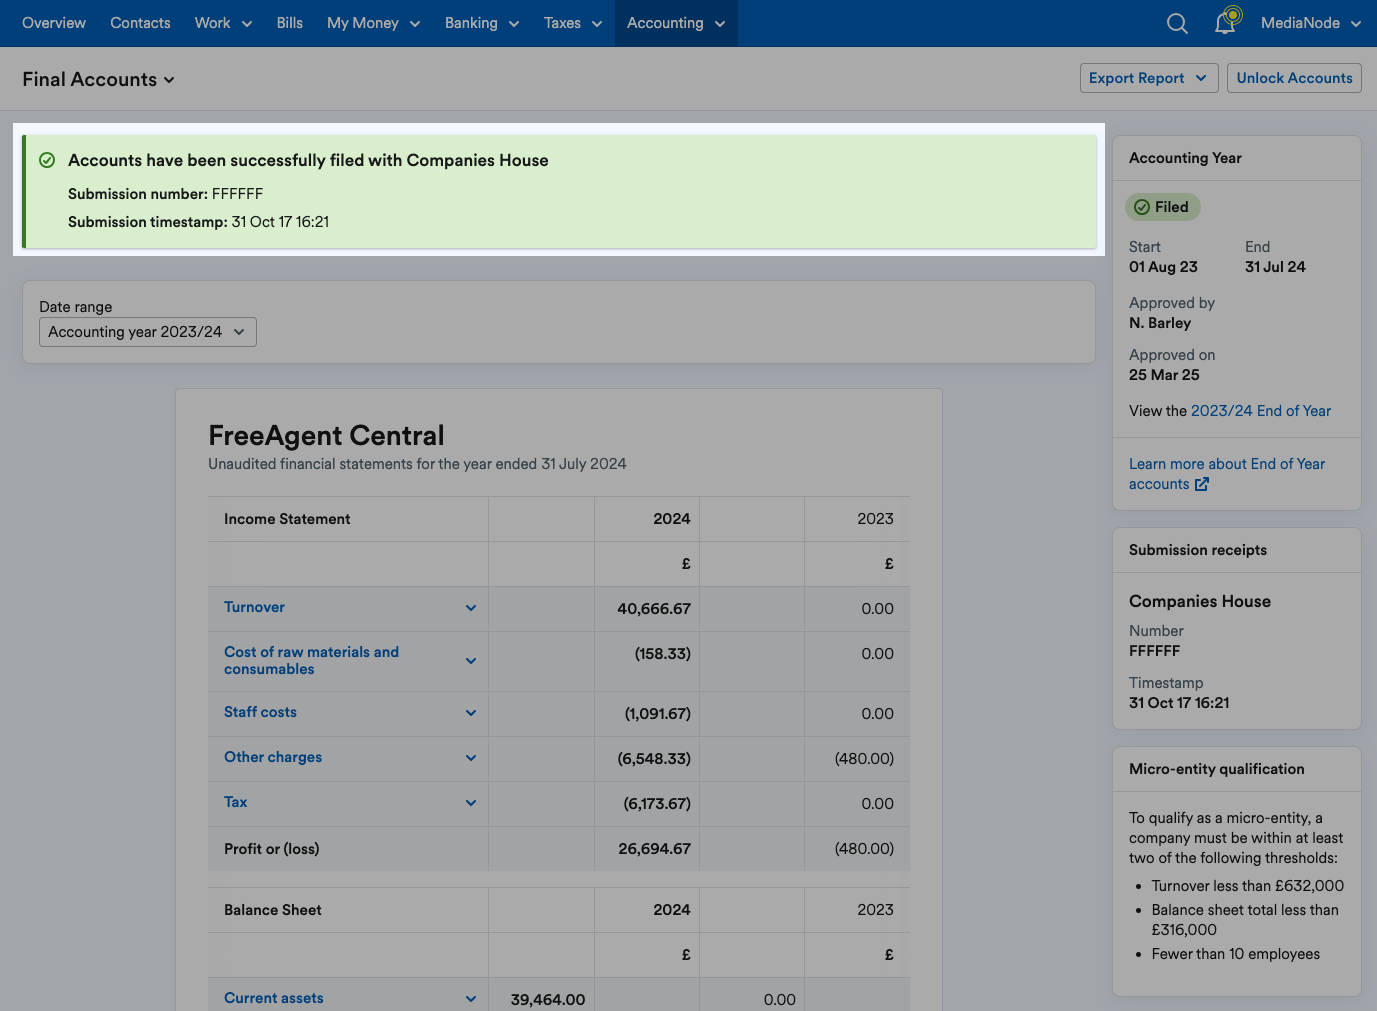Viewport: 1377px width, 1011px height.
Task: Select the approver name N. Barley
Action: point(1160,323)
